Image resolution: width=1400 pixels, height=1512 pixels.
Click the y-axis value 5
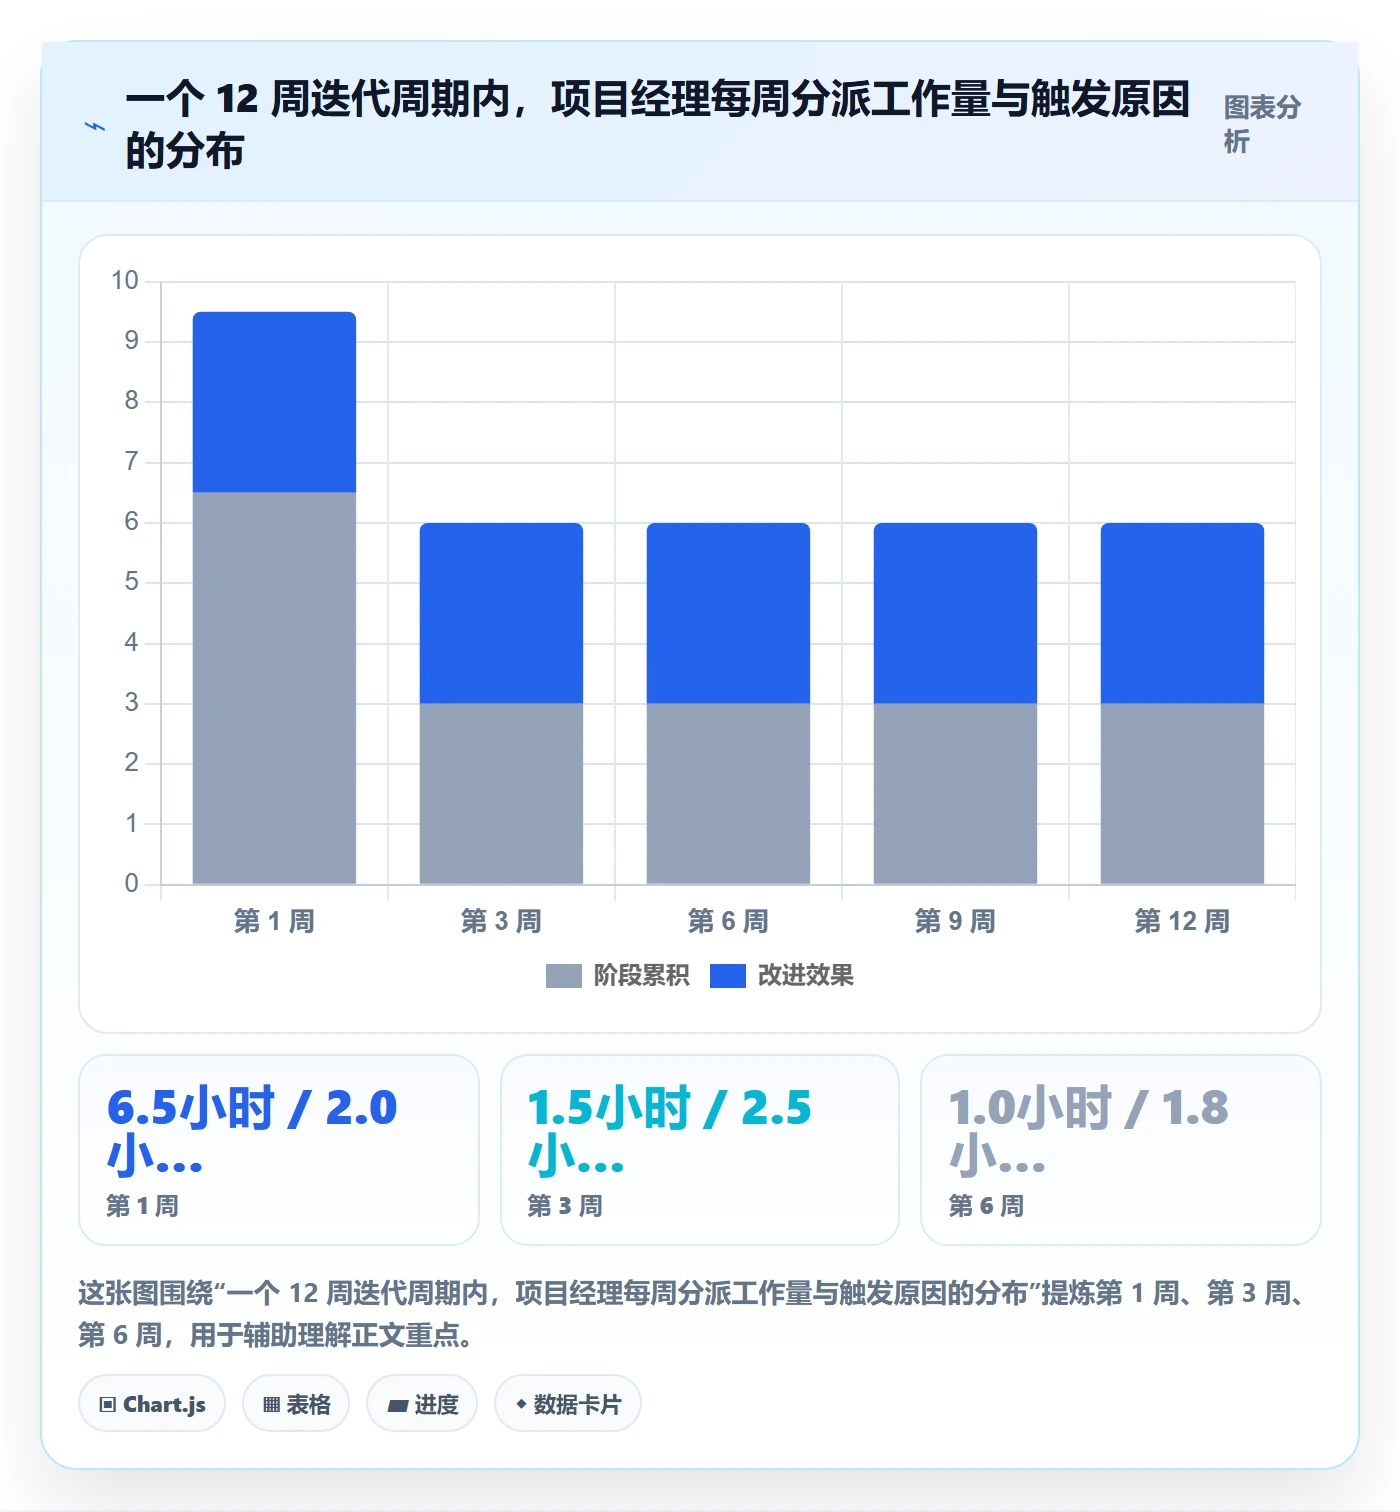click(x=131, y=582)
